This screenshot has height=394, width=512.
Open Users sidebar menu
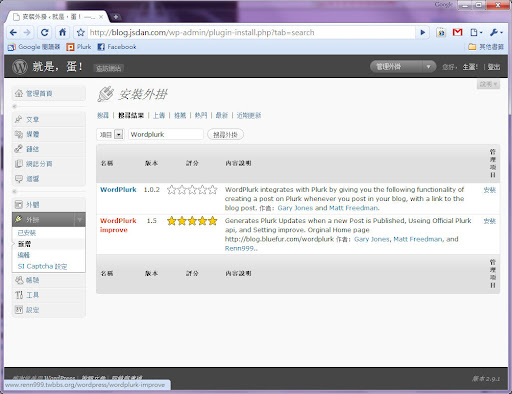49,280
